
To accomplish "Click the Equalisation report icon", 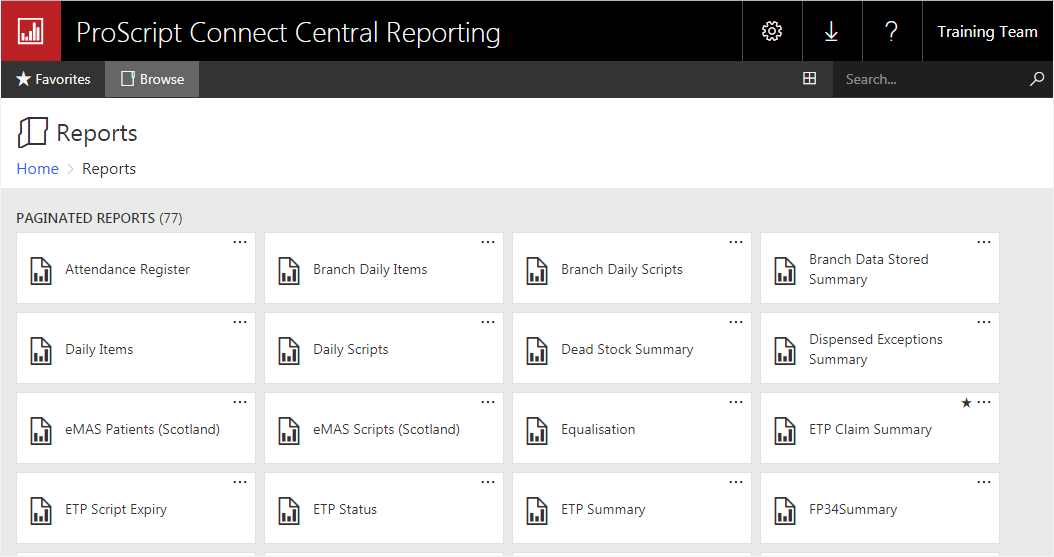I will click(537, 431).
